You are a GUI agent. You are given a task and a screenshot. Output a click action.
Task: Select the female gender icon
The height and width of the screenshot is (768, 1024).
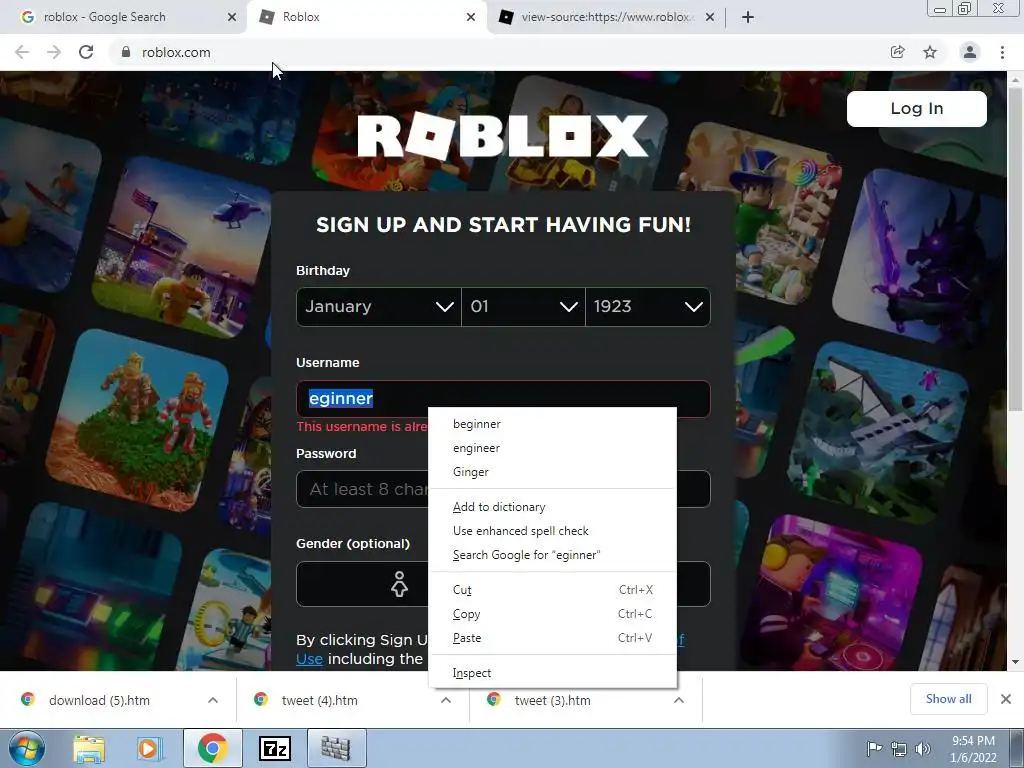(399, 584)
